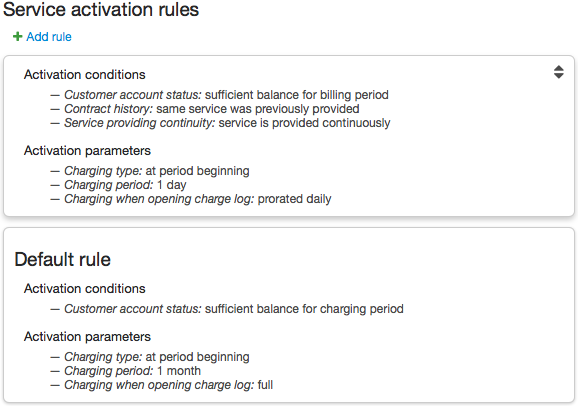Click the Default rule's Charging type parameter
Viewport: 578px width, 406px height.
157,357
